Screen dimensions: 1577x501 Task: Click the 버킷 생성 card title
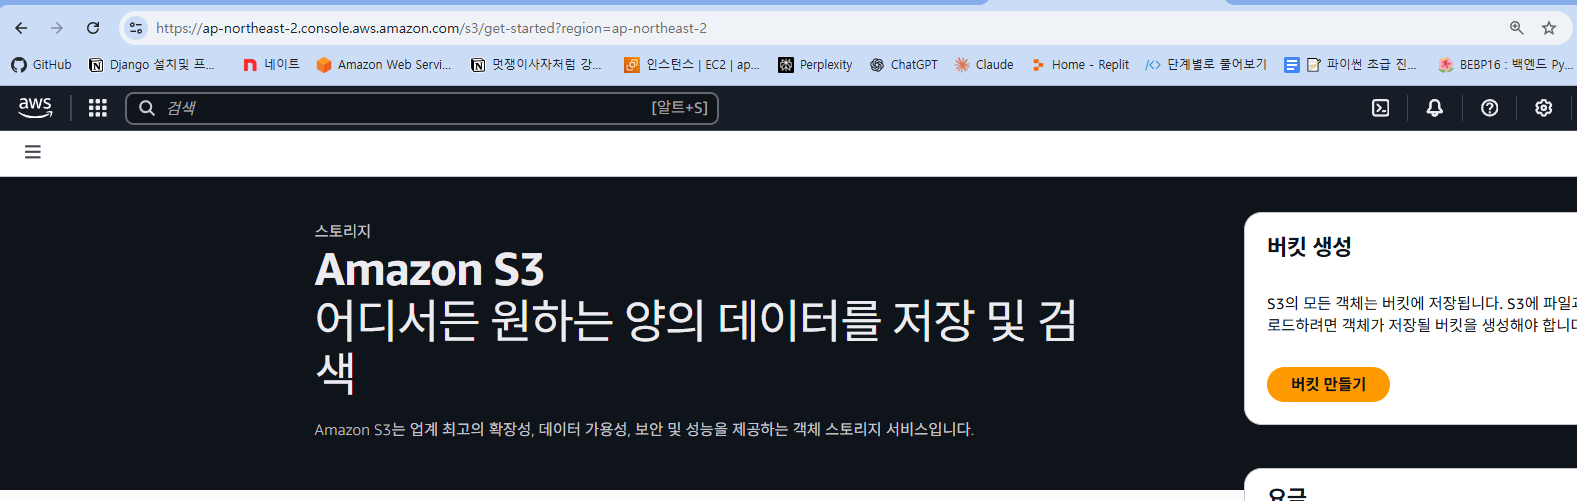coord(1309,246)
